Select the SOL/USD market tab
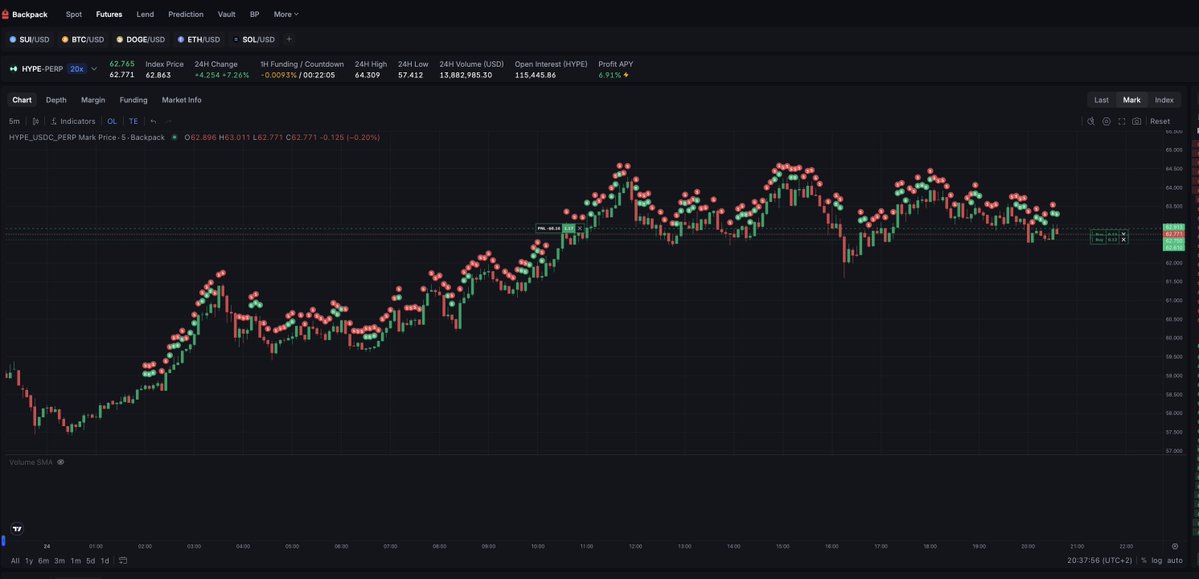Screen dimensions: 1199x579 (253, 39)
